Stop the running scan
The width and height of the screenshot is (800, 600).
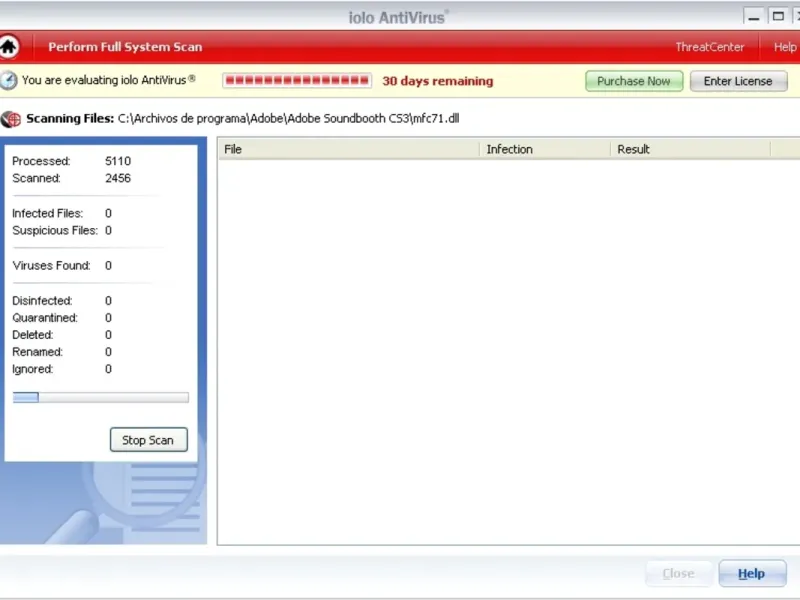148,440
